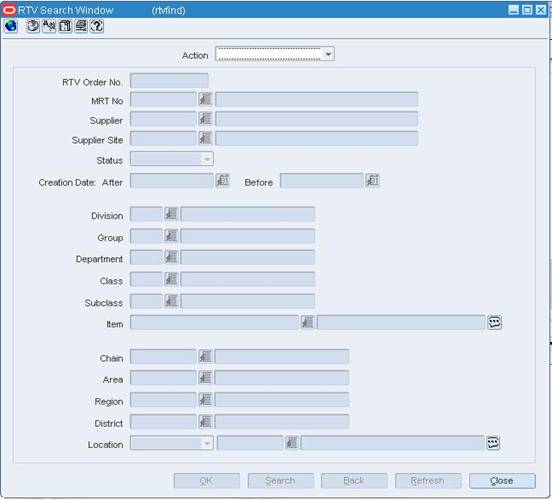Click the globe icon in the toolbar
The height and width of the screenshot is (500, 552).
pos(11,26)
